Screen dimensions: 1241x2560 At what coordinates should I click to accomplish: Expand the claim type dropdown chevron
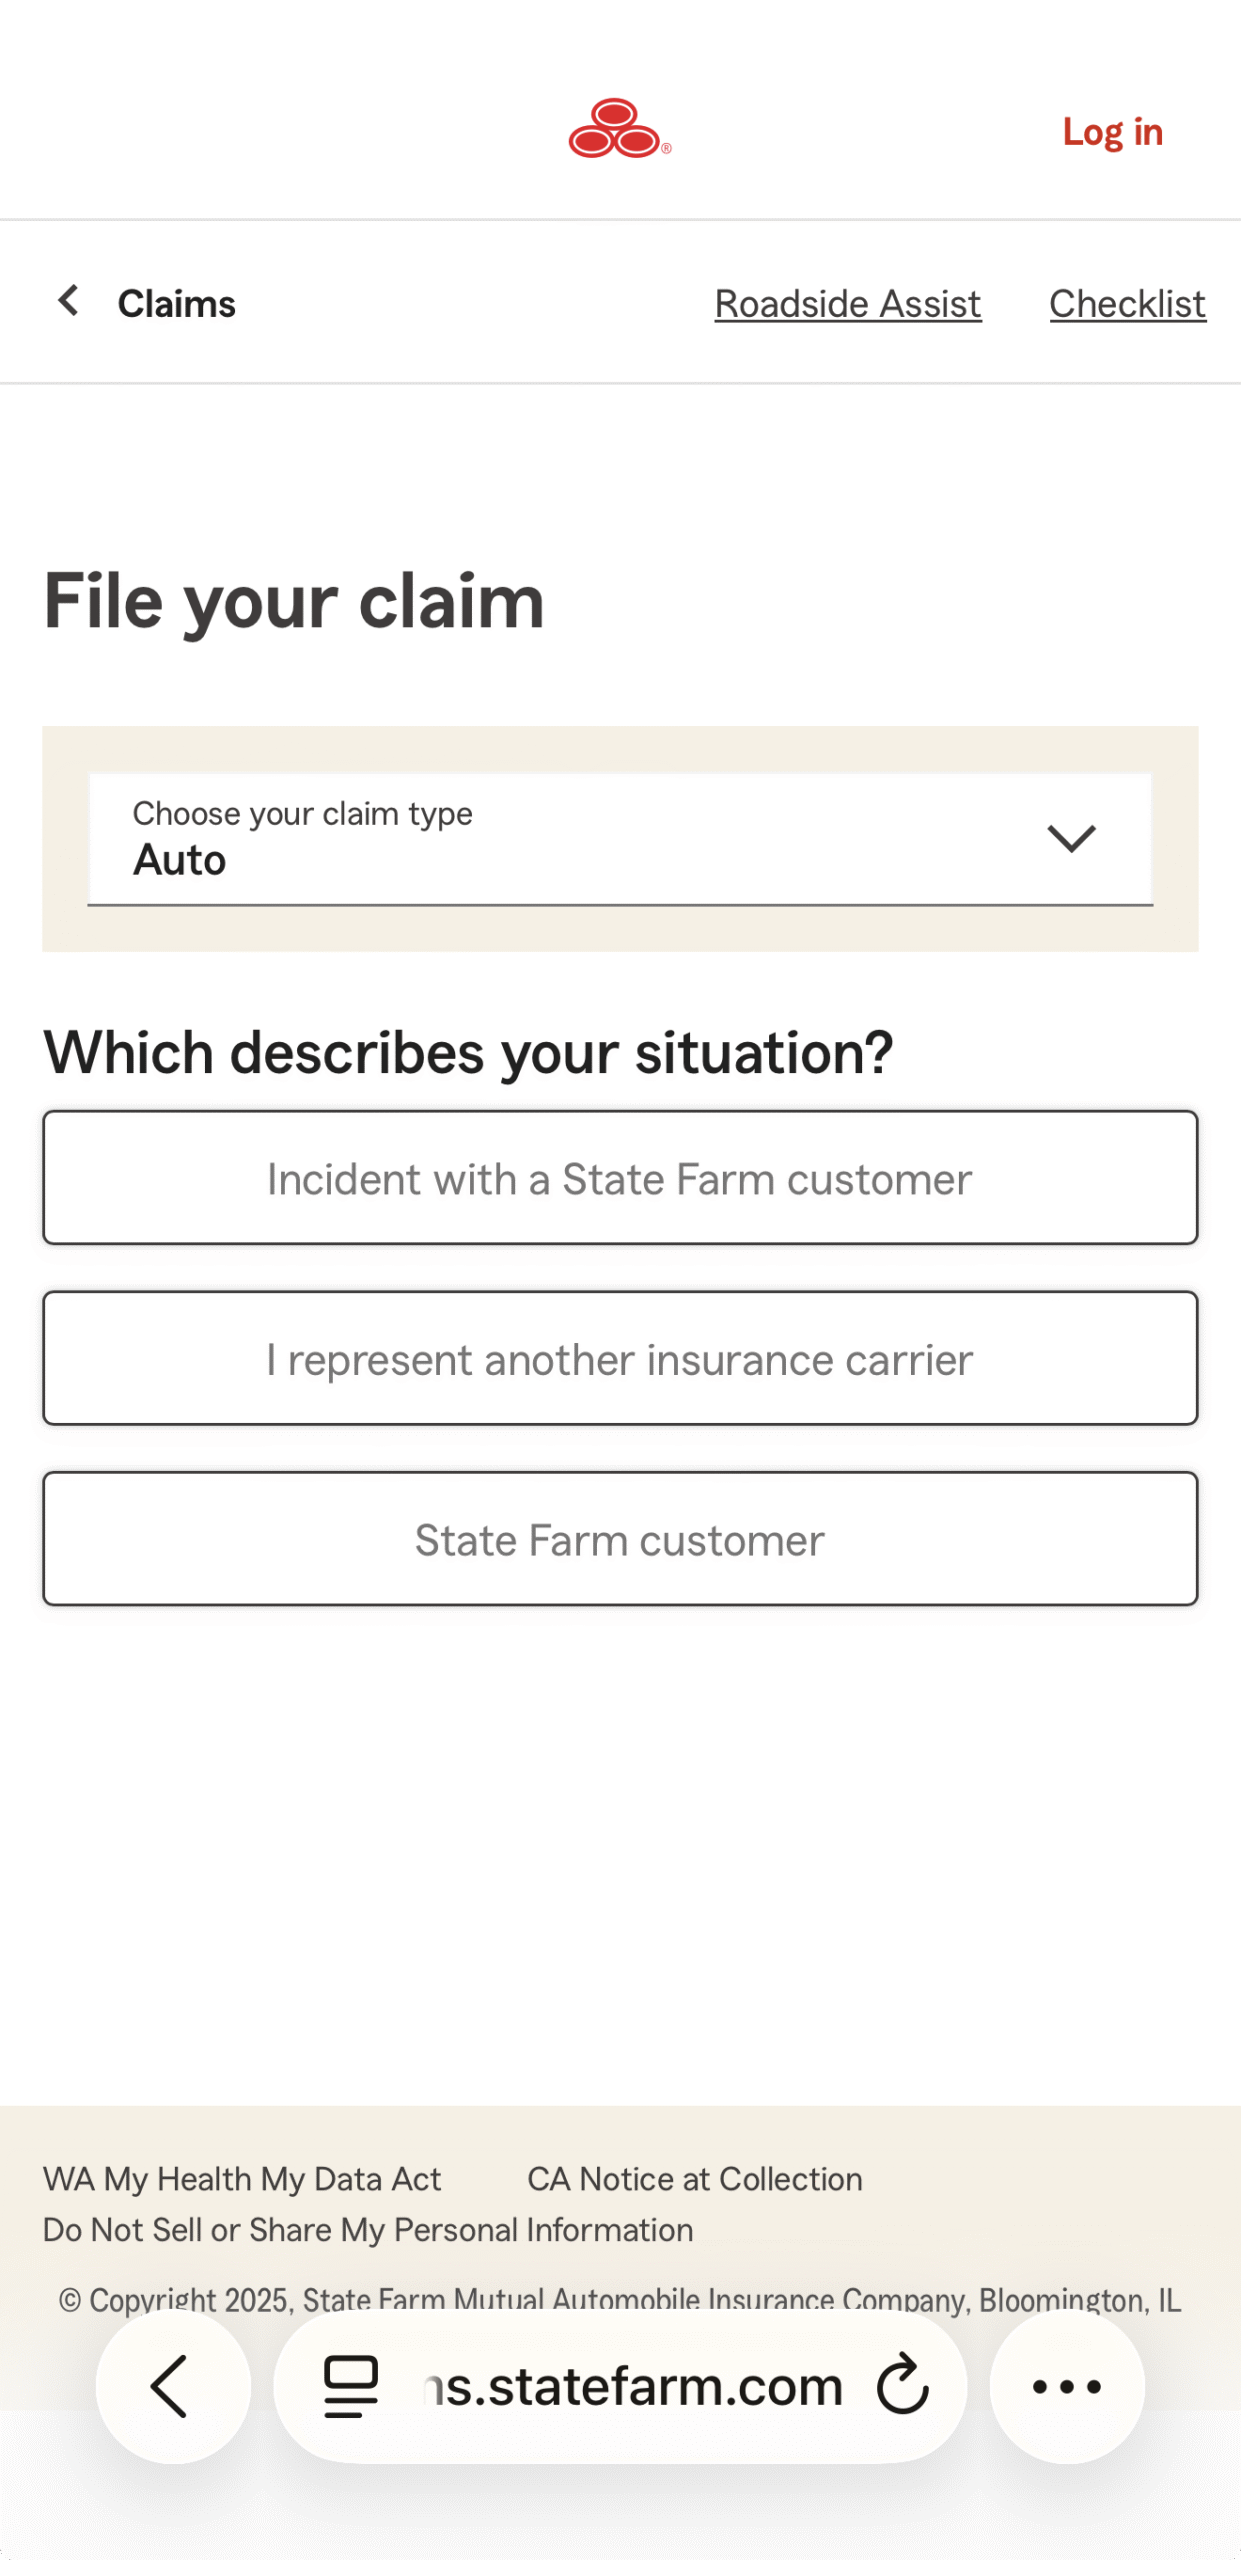tap(1071, 838)
